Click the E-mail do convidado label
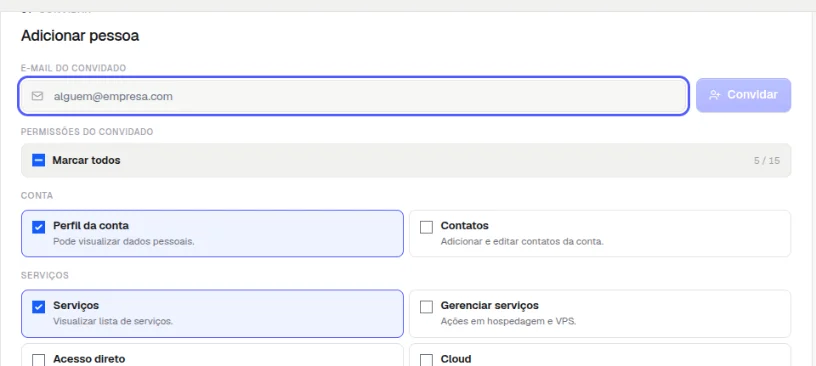 [73, 68]
